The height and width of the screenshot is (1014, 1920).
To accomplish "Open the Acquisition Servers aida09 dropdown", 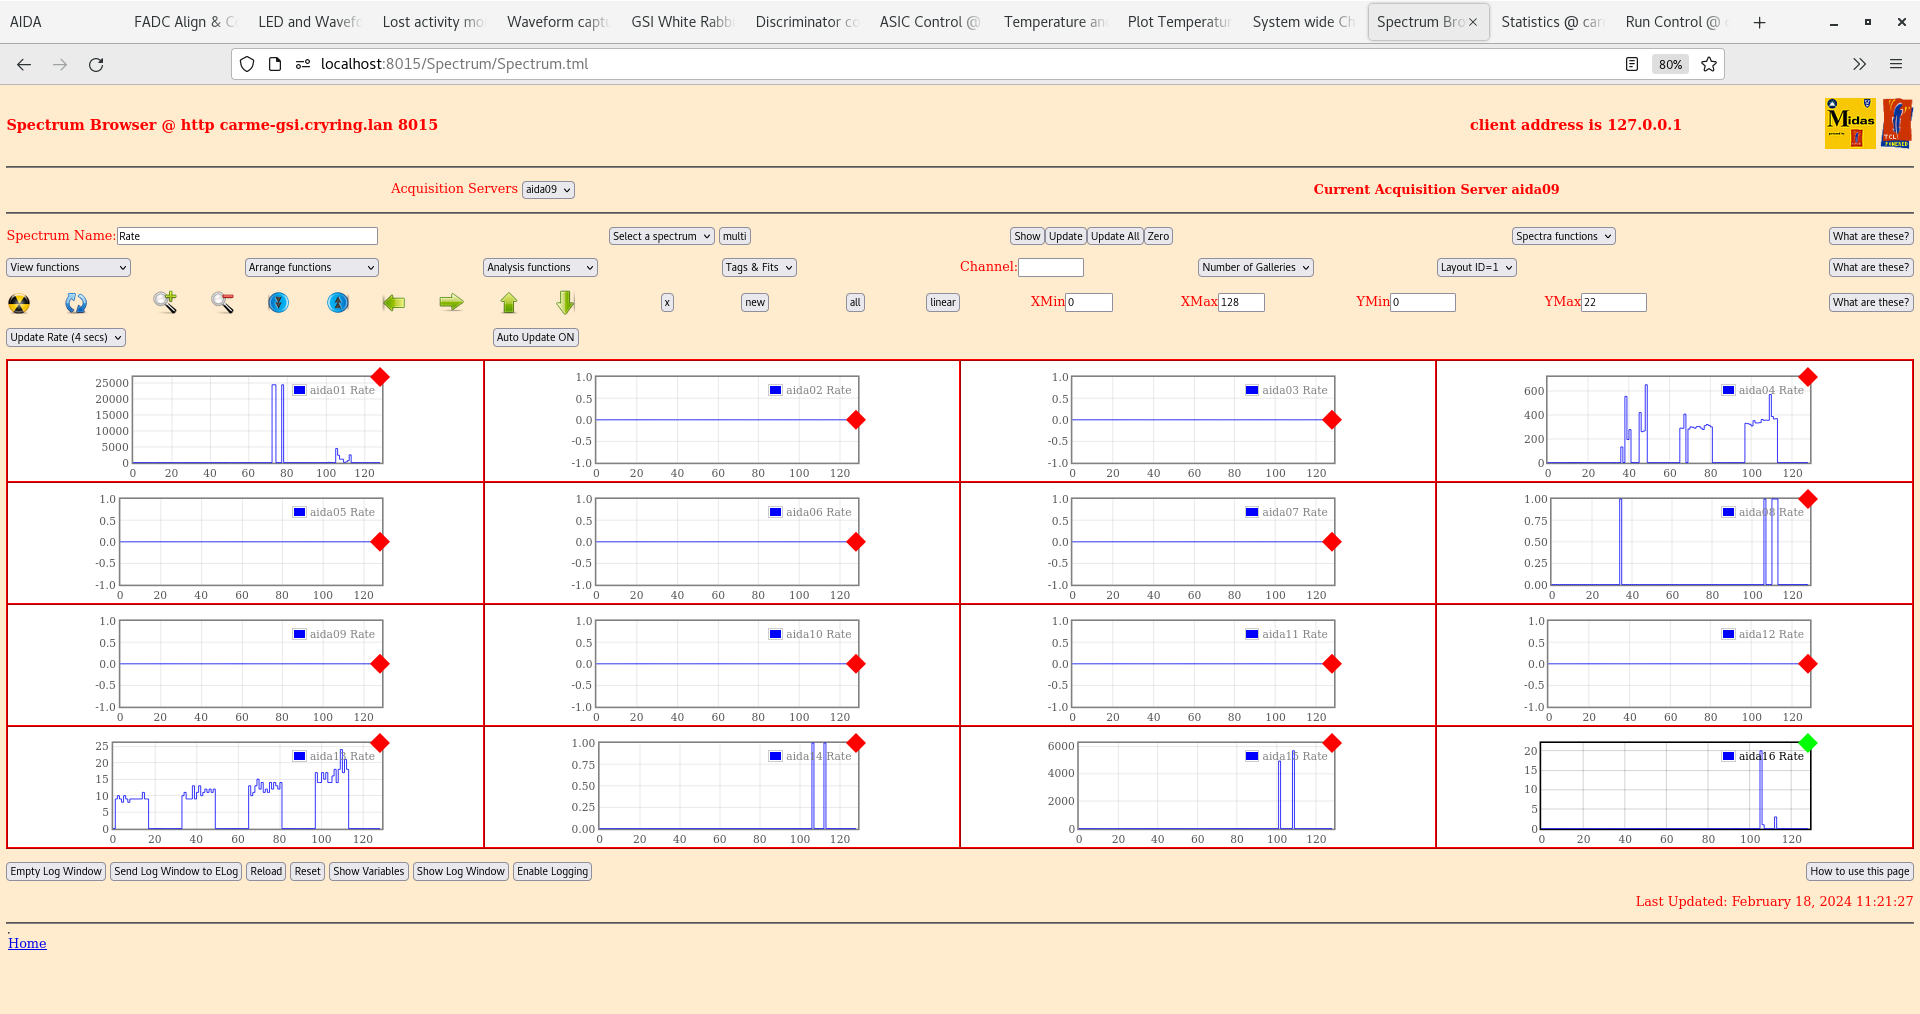I will 548,190.
